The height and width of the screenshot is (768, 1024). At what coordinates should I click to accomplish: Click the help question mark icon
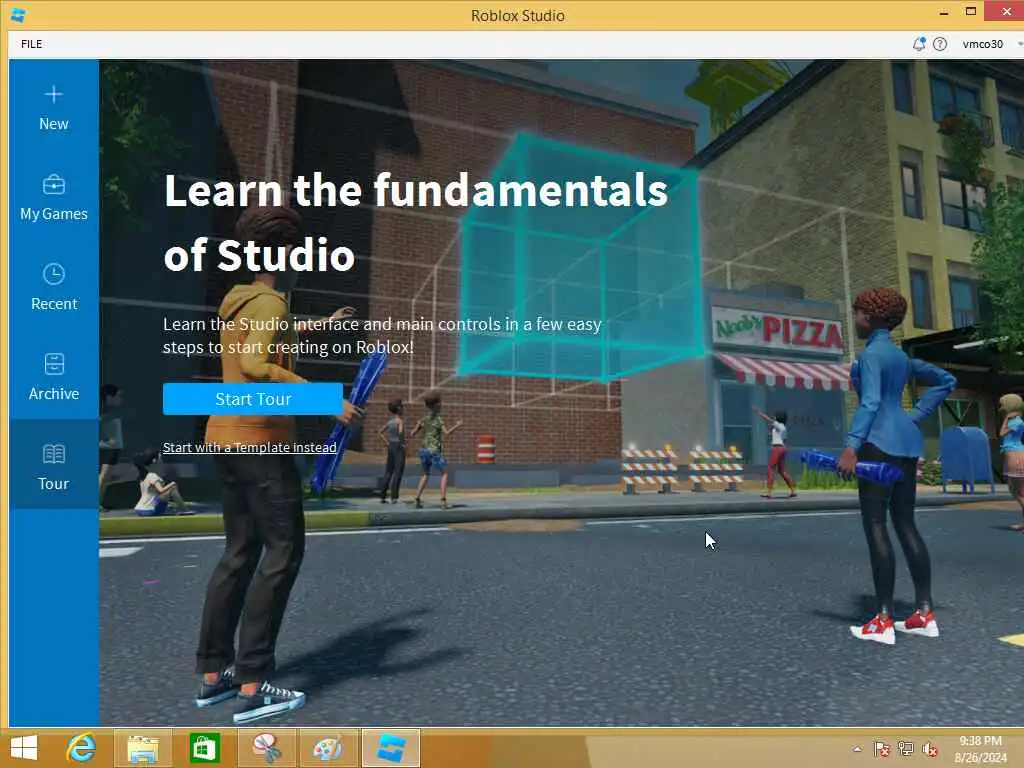coord(940,44)
